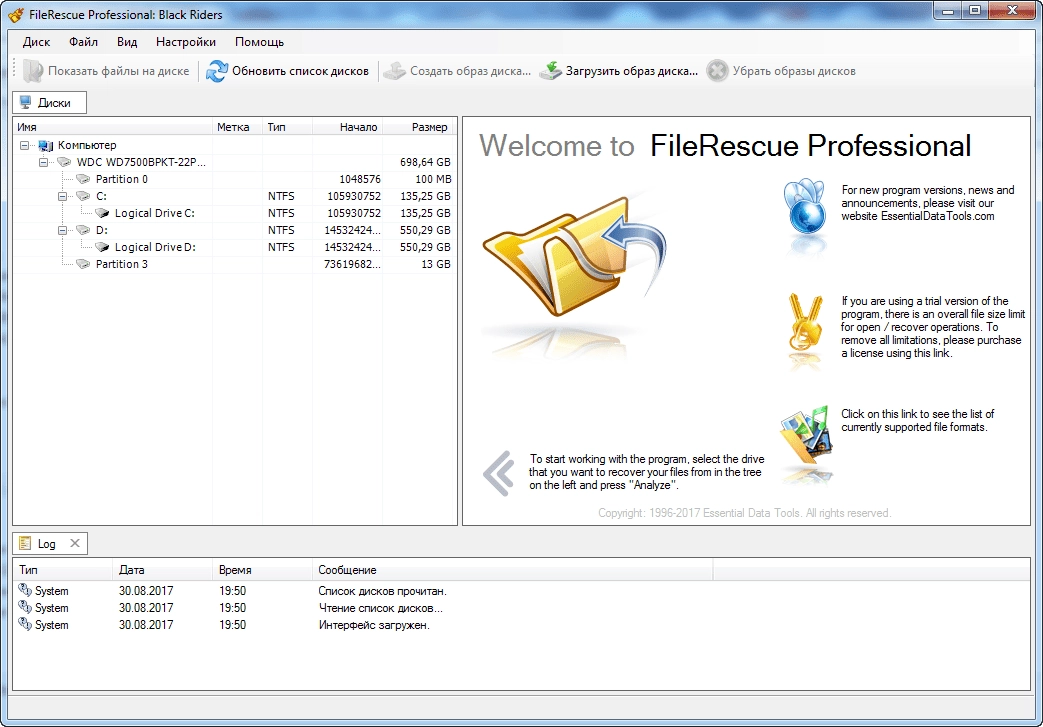Viewport: 1043px width, 727px height.
Task: Click the Show files on disk icon
Action: 32,71
